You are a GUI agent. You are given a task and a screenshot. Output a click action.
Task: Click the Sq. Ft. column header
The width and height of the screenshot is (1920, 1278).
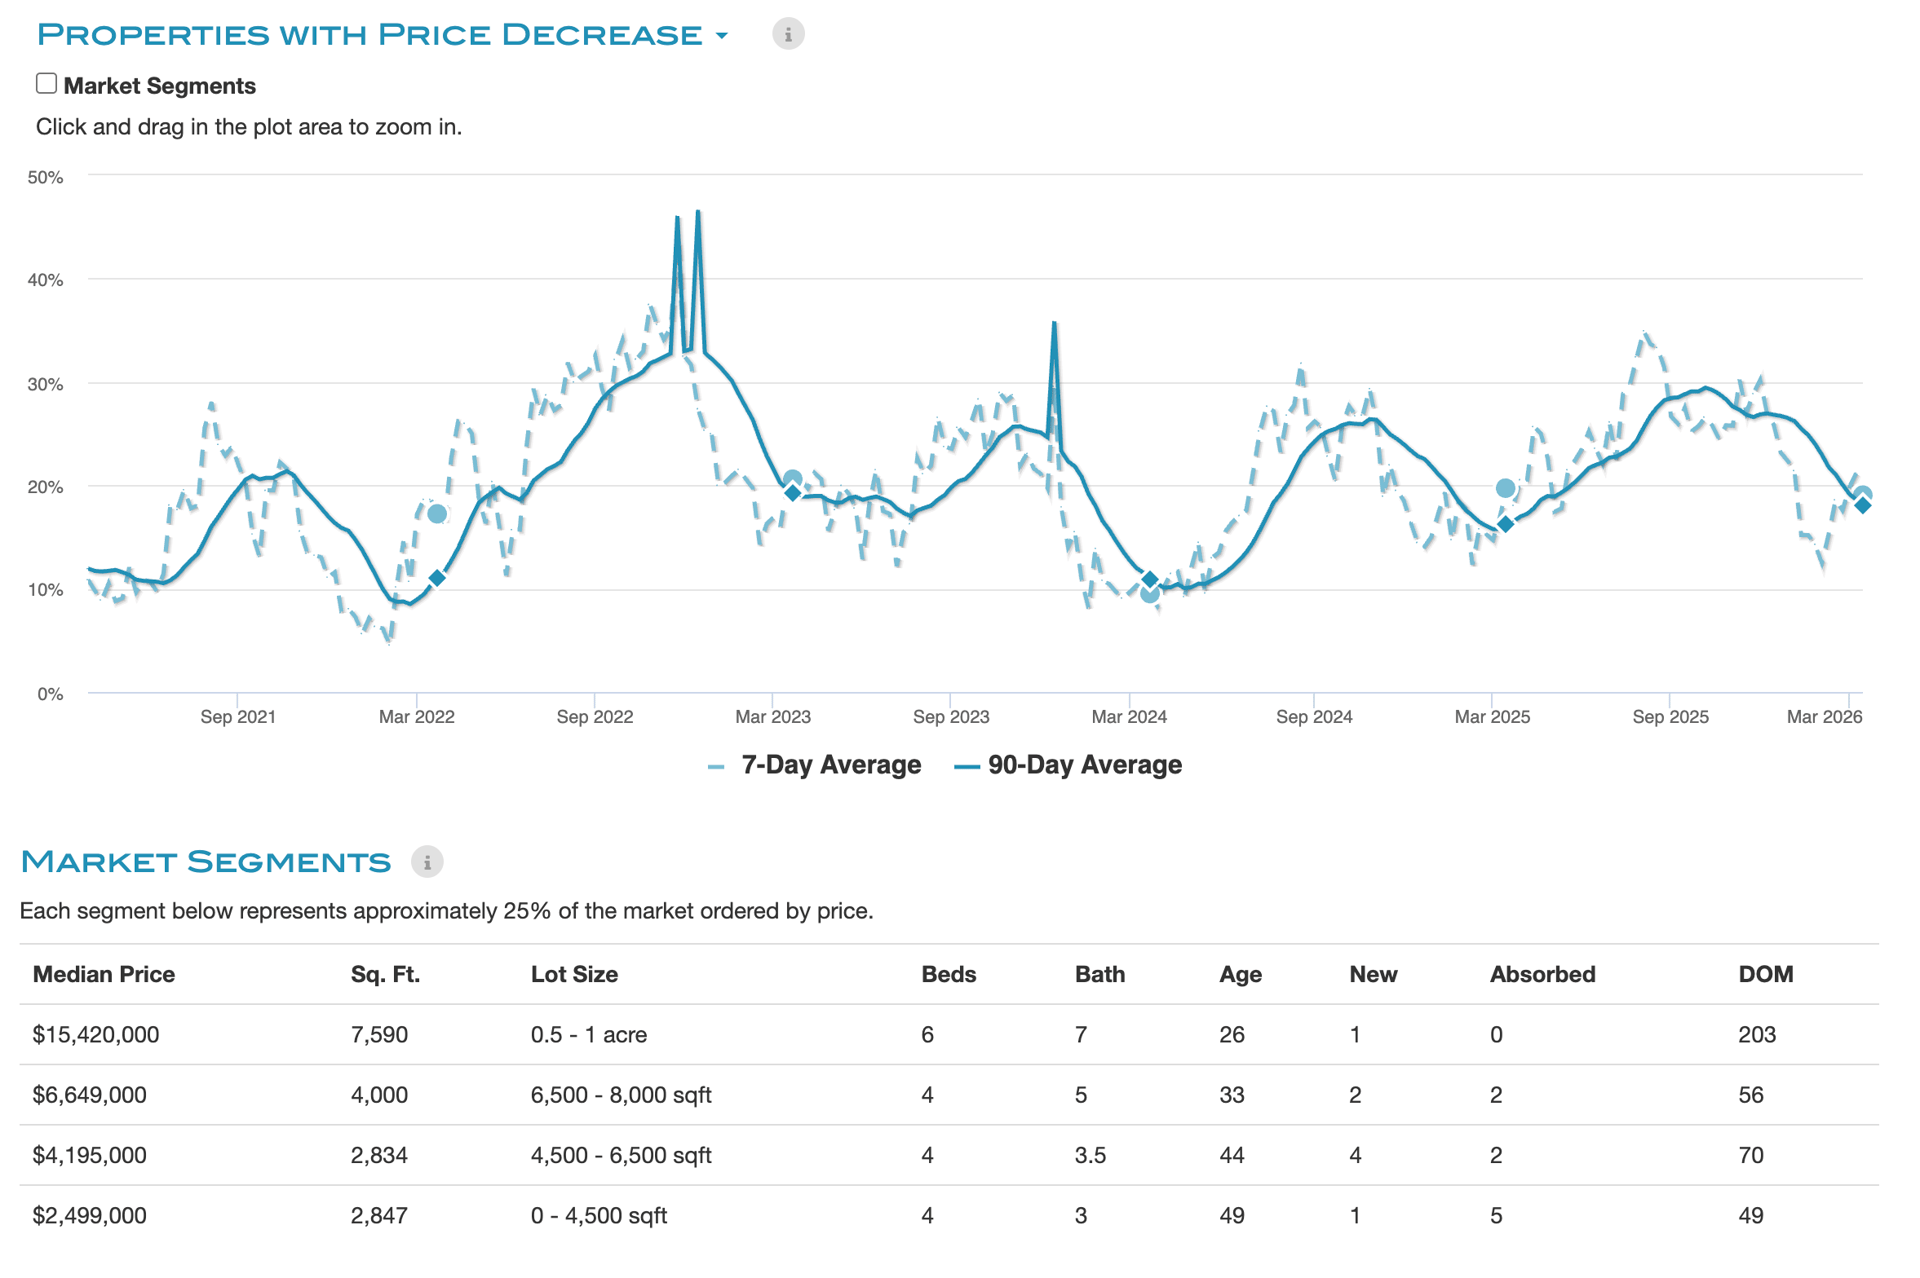pyautogui.click(x=385, y=975)
